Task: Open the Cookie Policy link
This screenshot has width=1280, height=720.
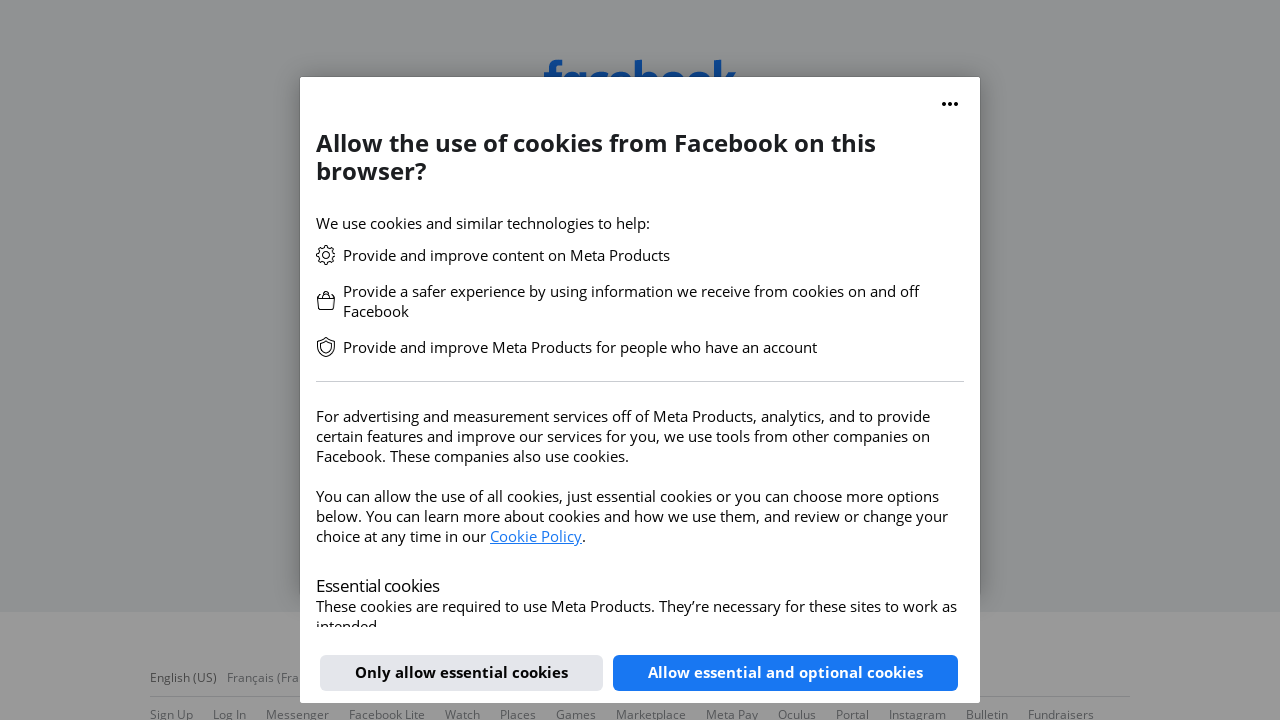Action: pos(535,537)
